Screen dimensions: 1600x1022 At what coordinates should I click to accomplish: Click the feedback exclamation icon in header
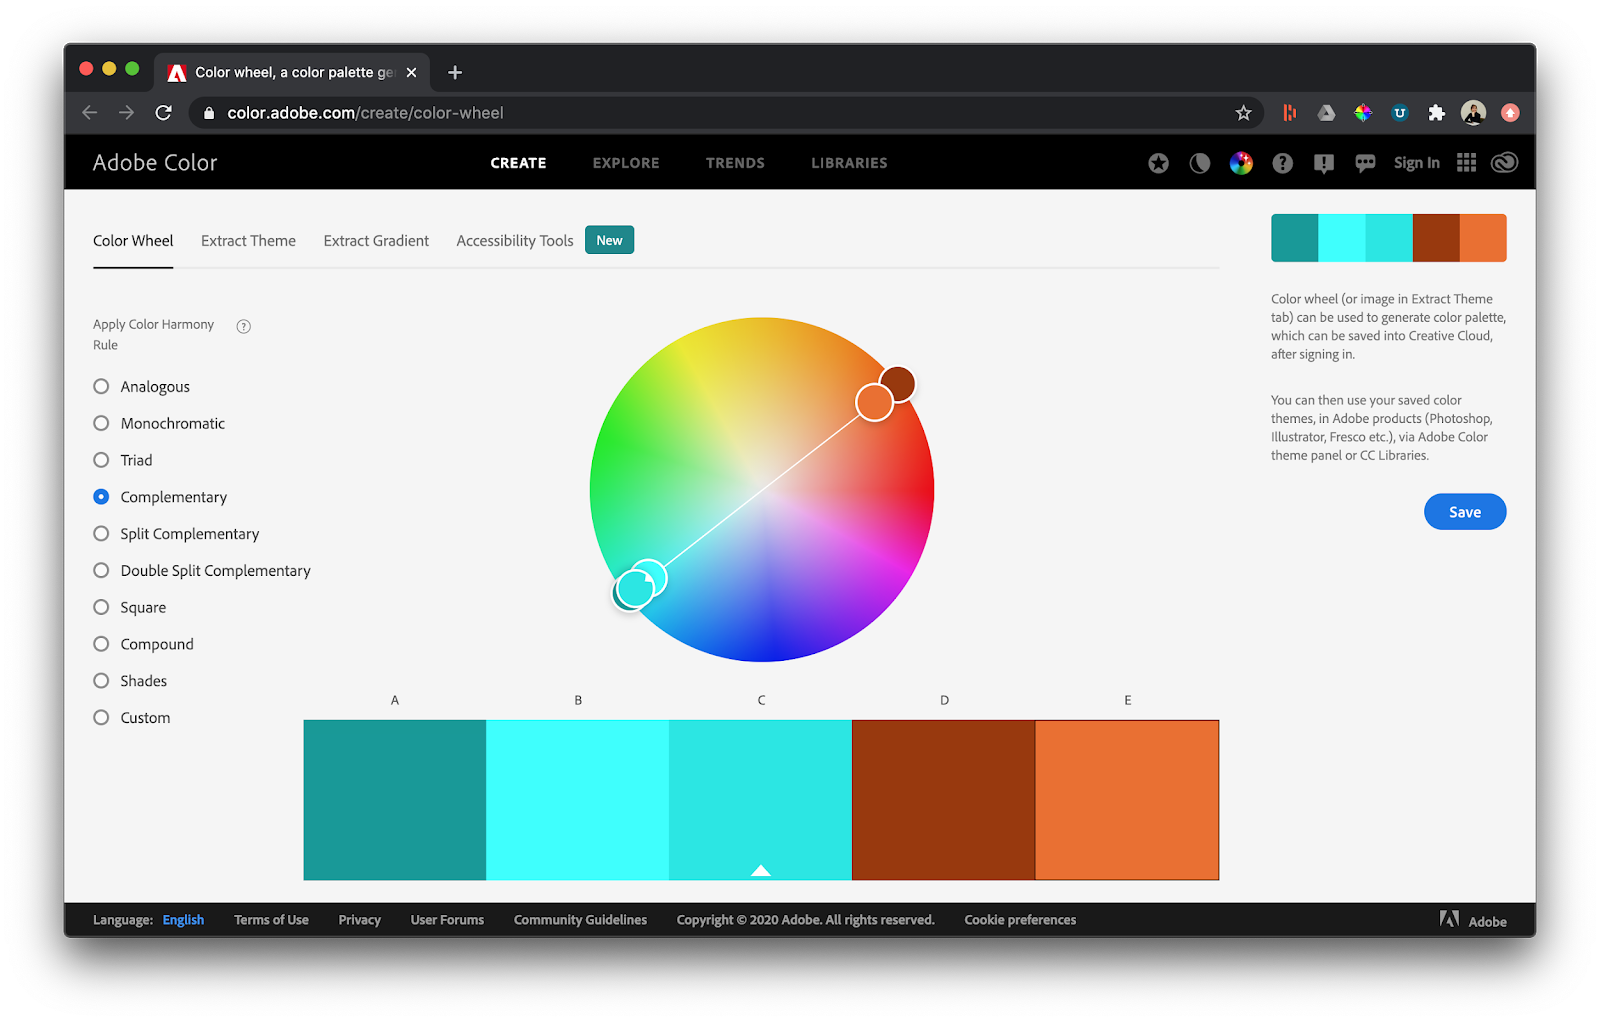click(x=1324, y=163)
